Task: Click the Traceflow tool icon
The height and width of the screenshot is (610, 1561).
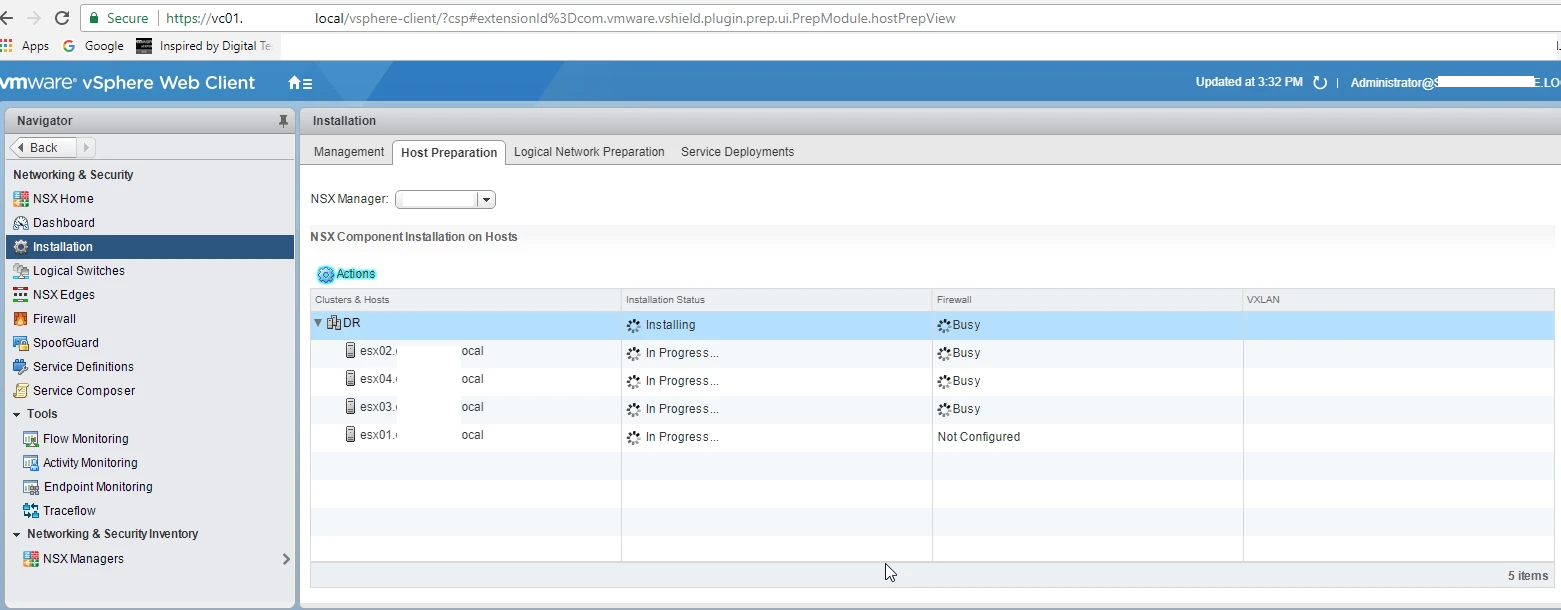Action: (31, 511)
